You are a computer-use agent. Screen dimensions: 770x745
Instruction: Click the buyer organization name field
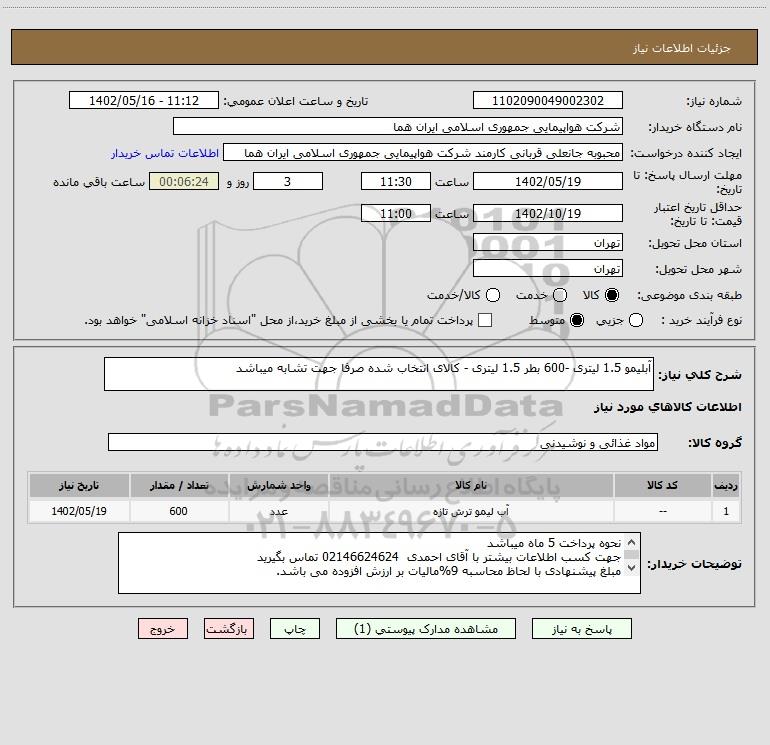[x=398, y=127]
